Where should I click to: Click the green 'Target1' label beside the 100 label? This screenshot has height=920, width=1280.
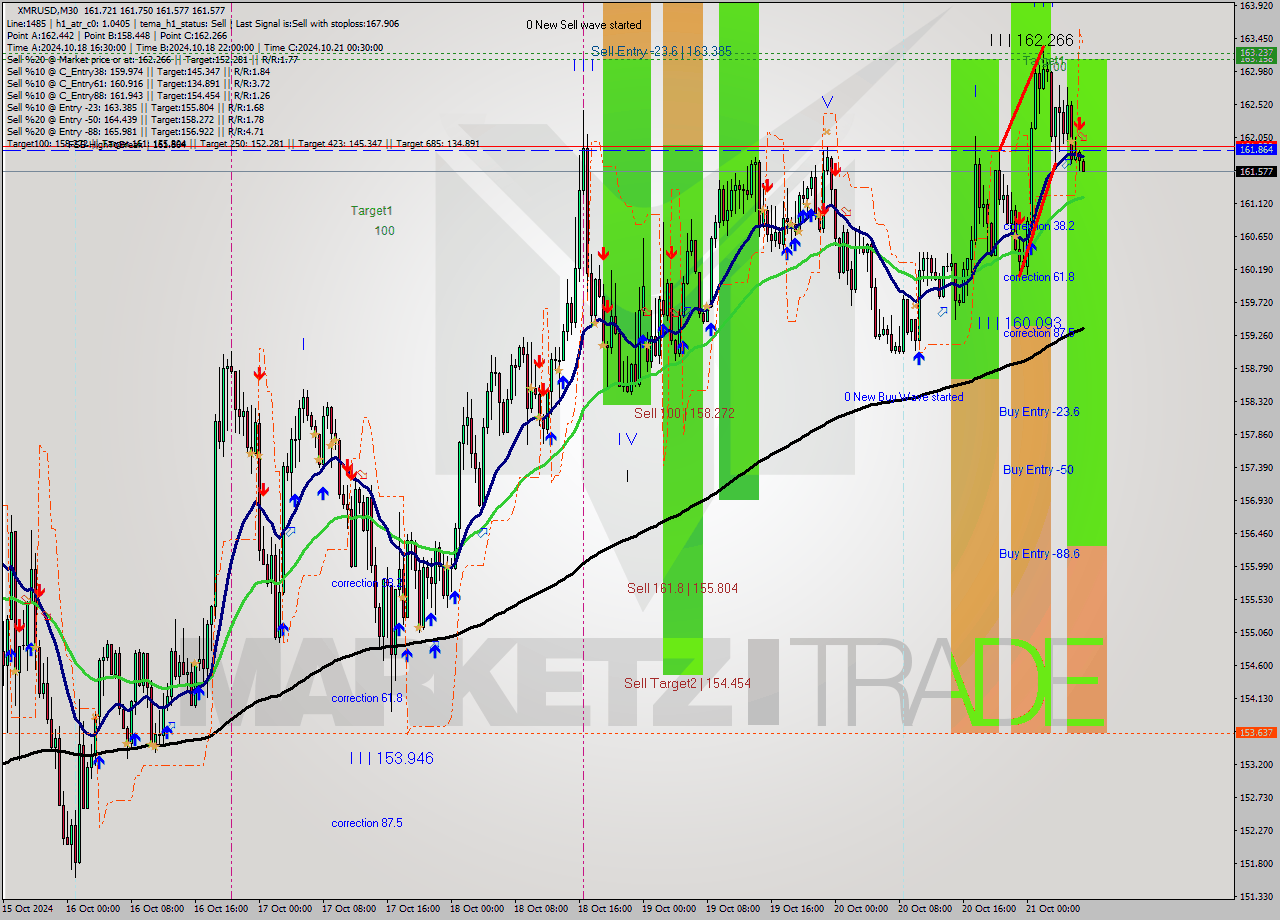(371, 211)
